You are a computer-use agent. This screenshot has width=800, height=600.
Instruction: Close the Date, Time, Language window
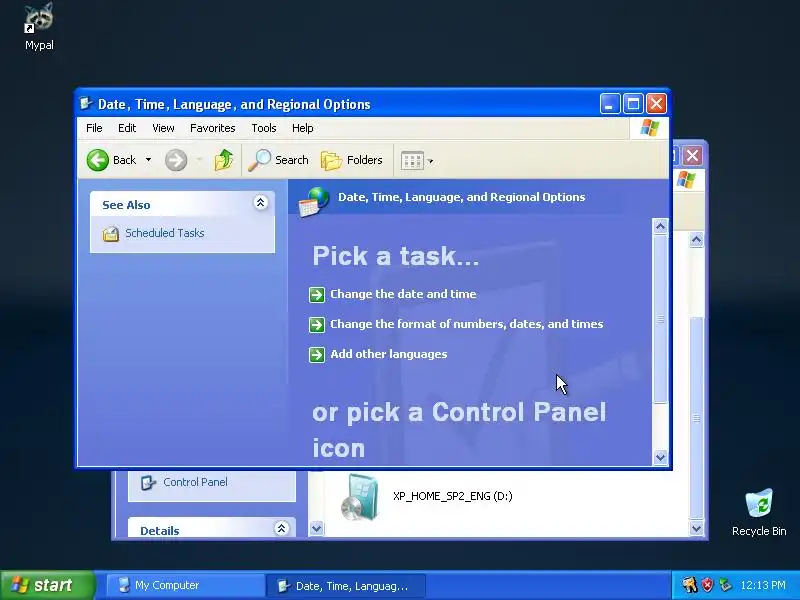pyautogui.click(x=657, y=104)
